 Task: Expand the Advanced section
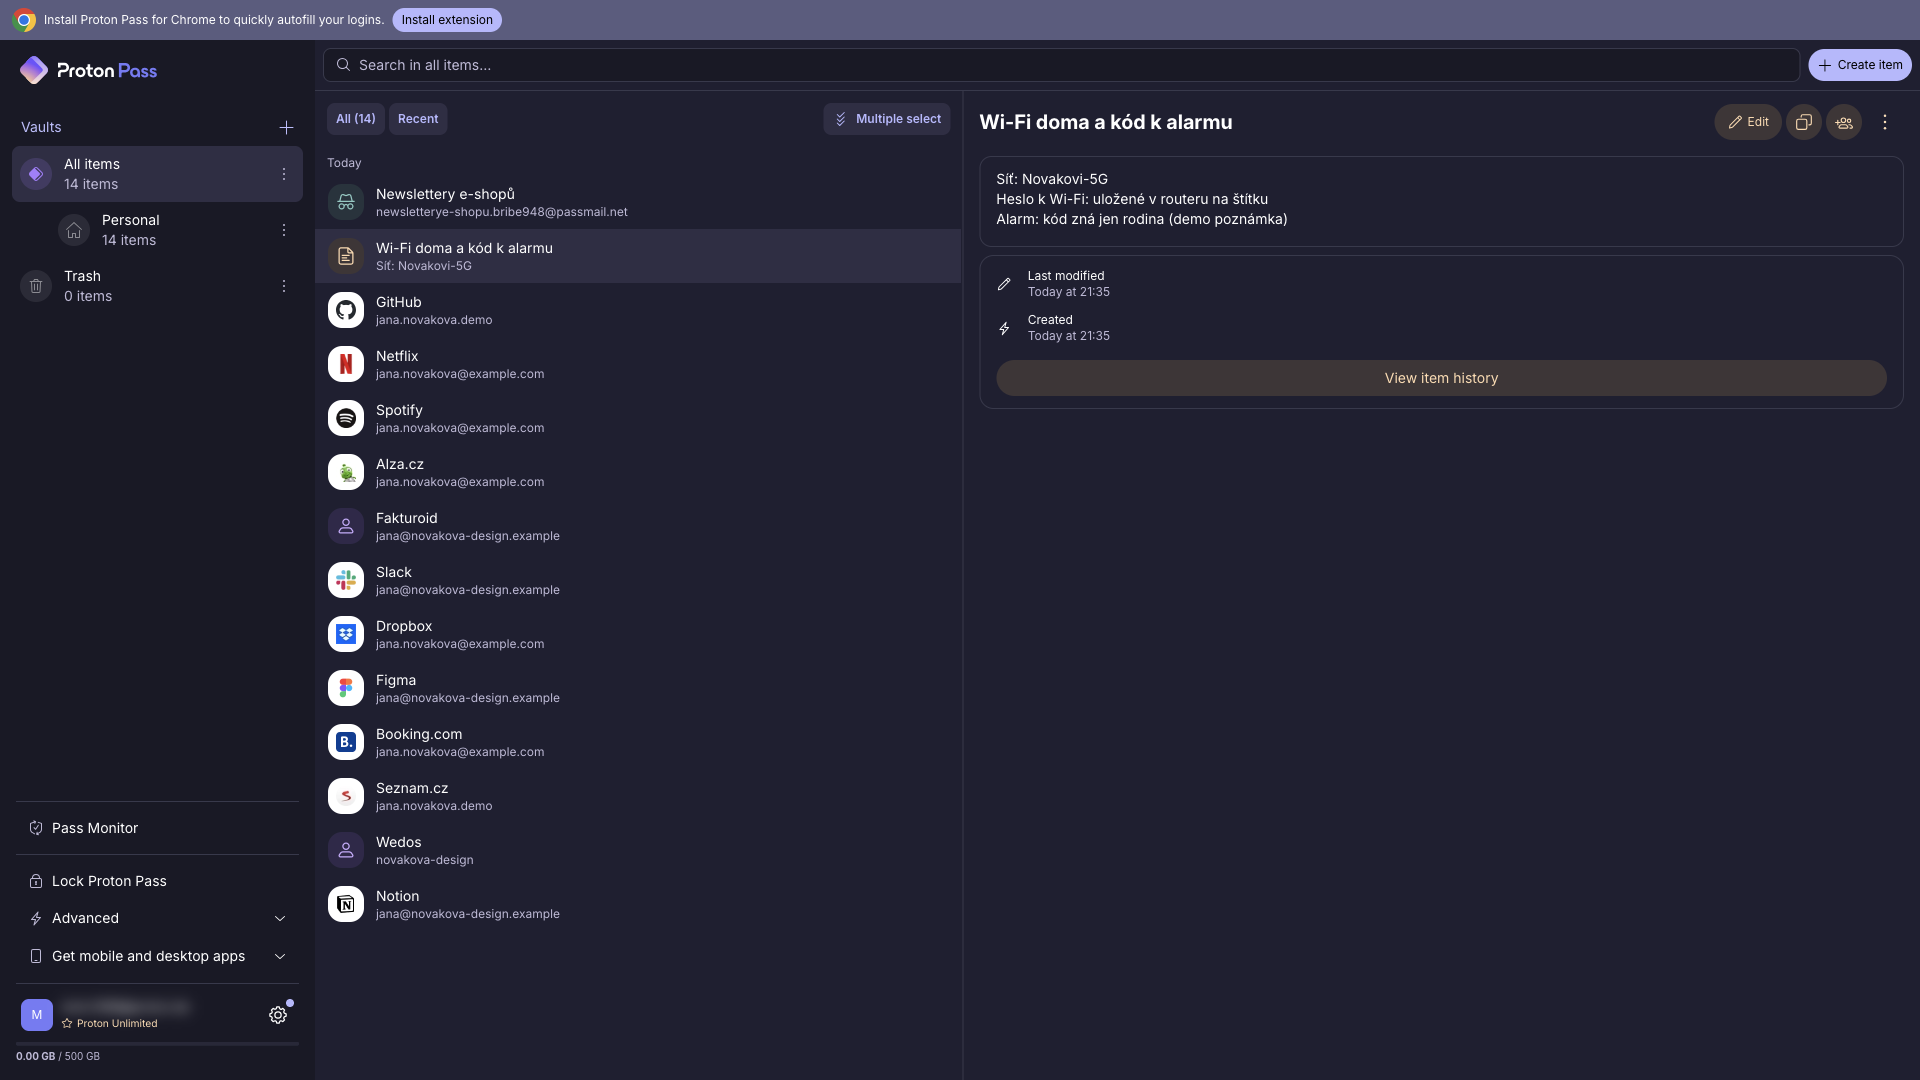point(157,918)
